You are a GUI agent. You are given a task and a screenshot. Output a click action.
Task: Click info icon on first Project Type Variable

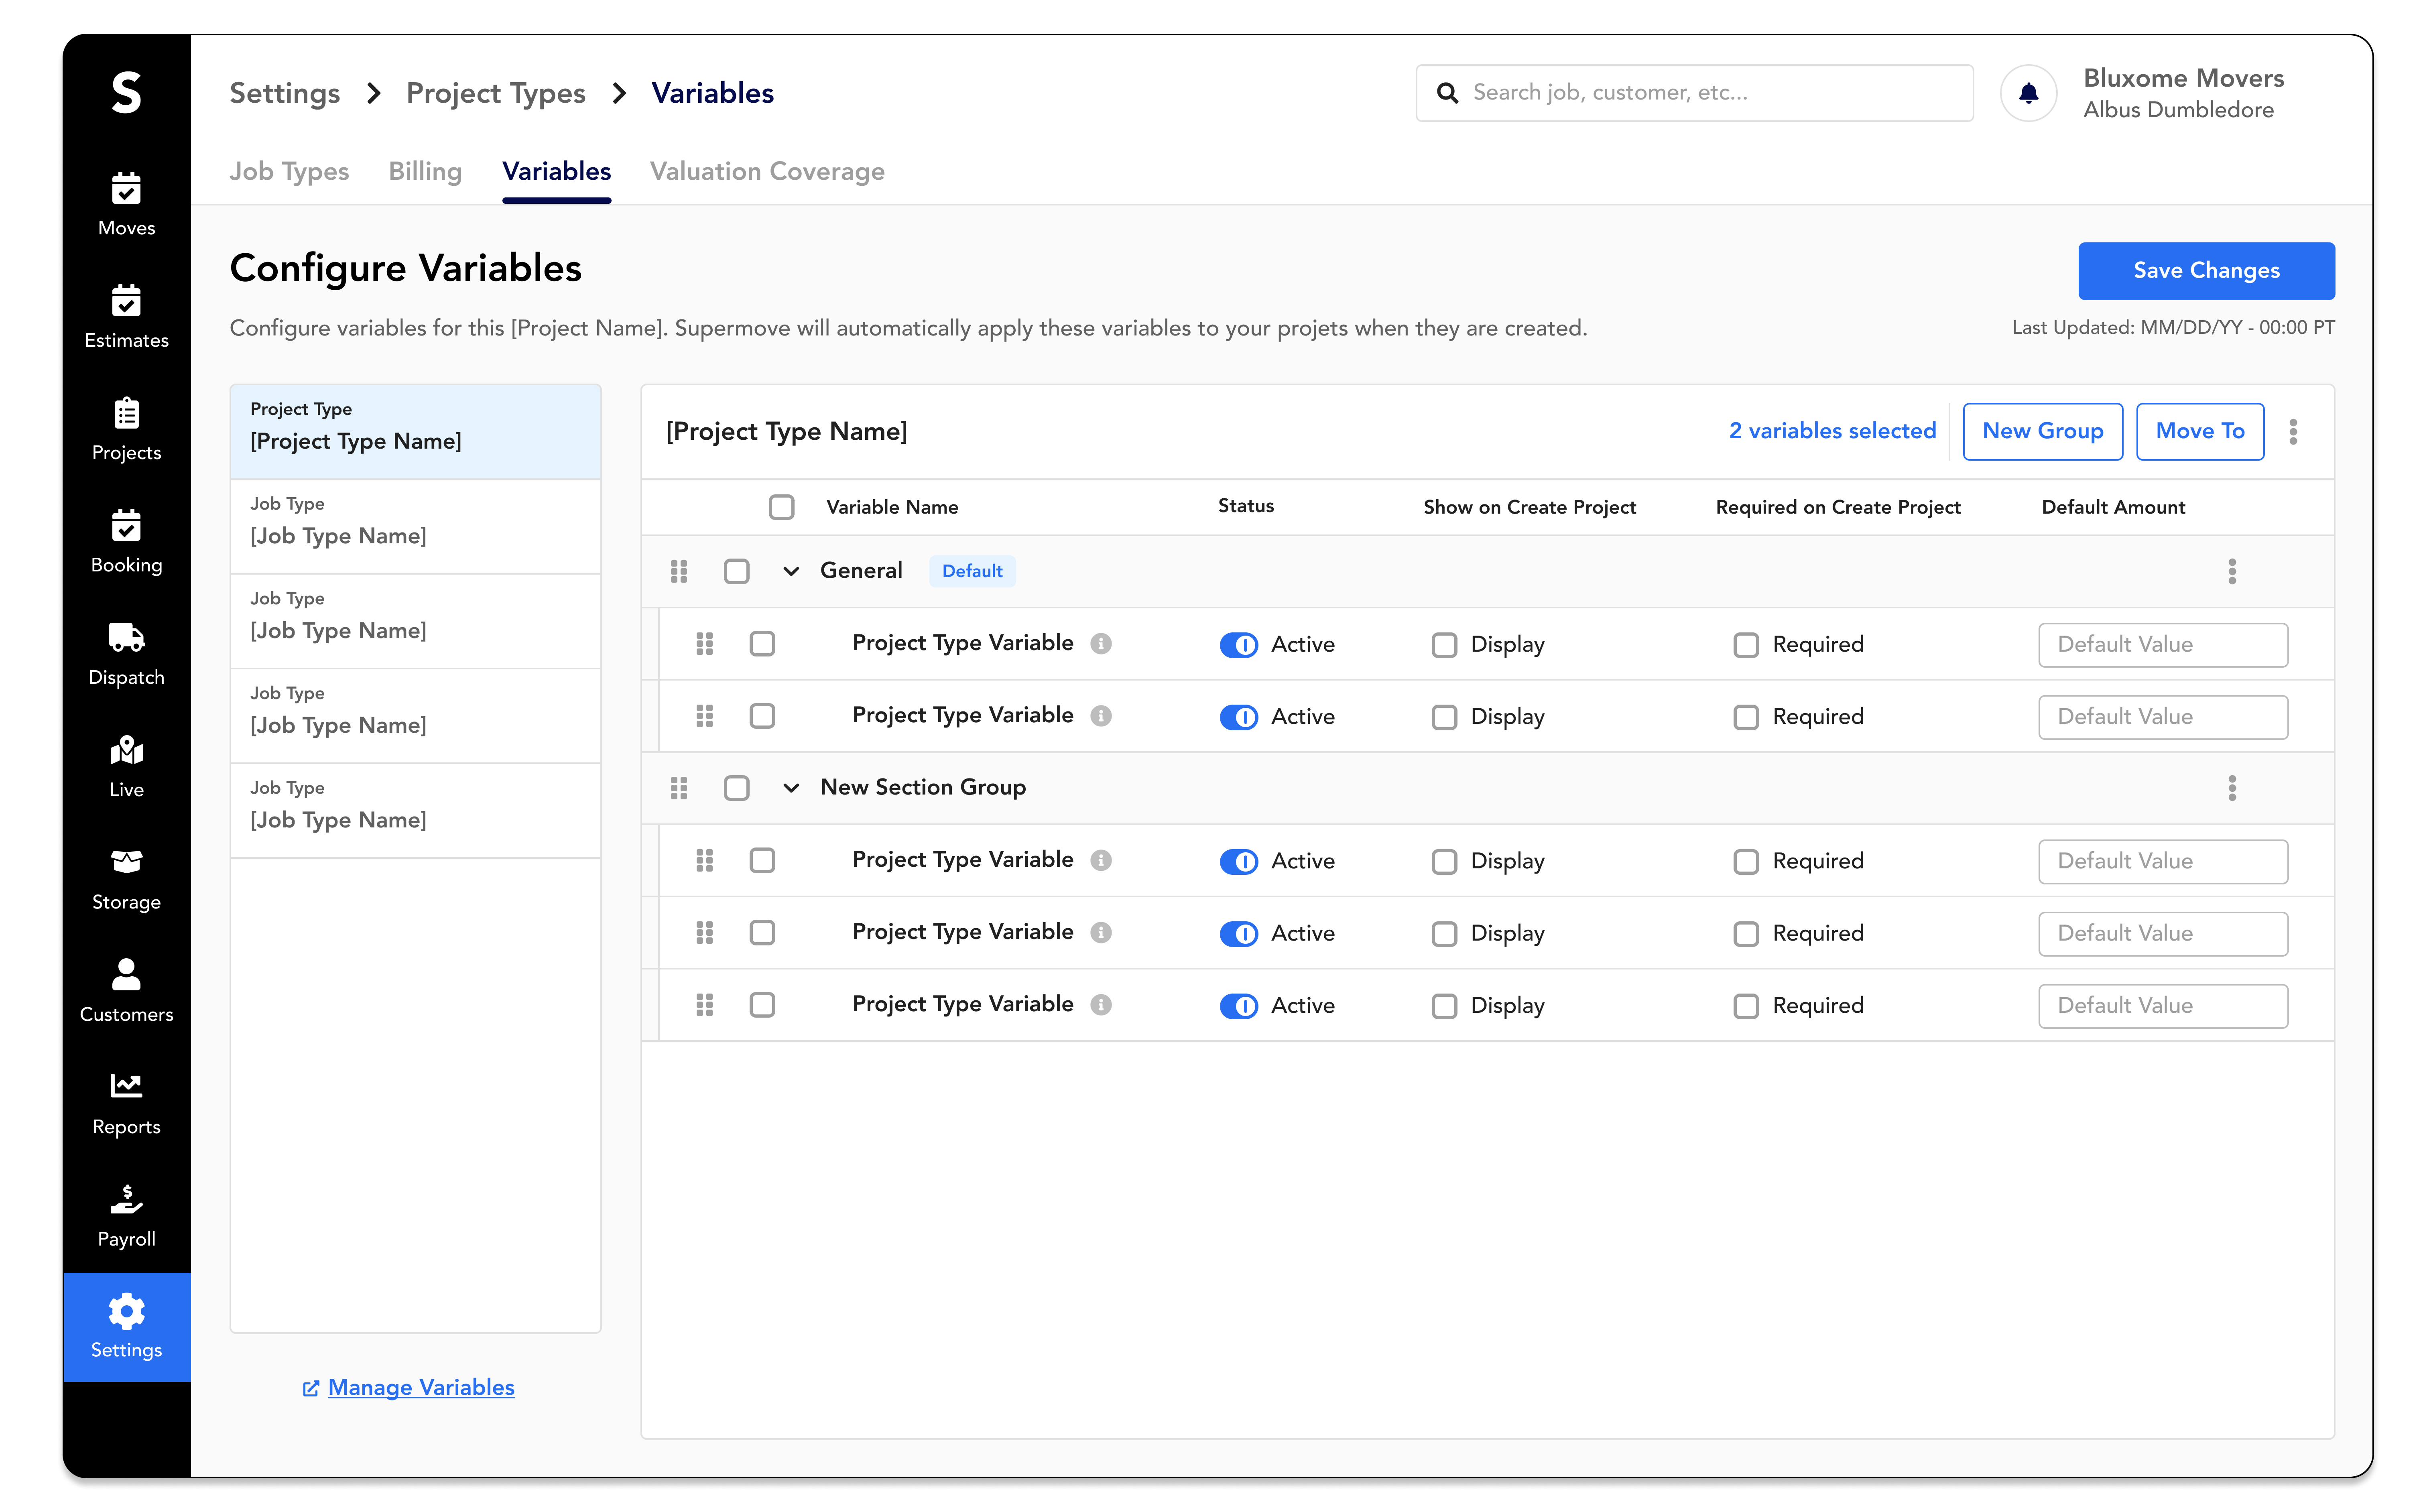click(1101, 644)
